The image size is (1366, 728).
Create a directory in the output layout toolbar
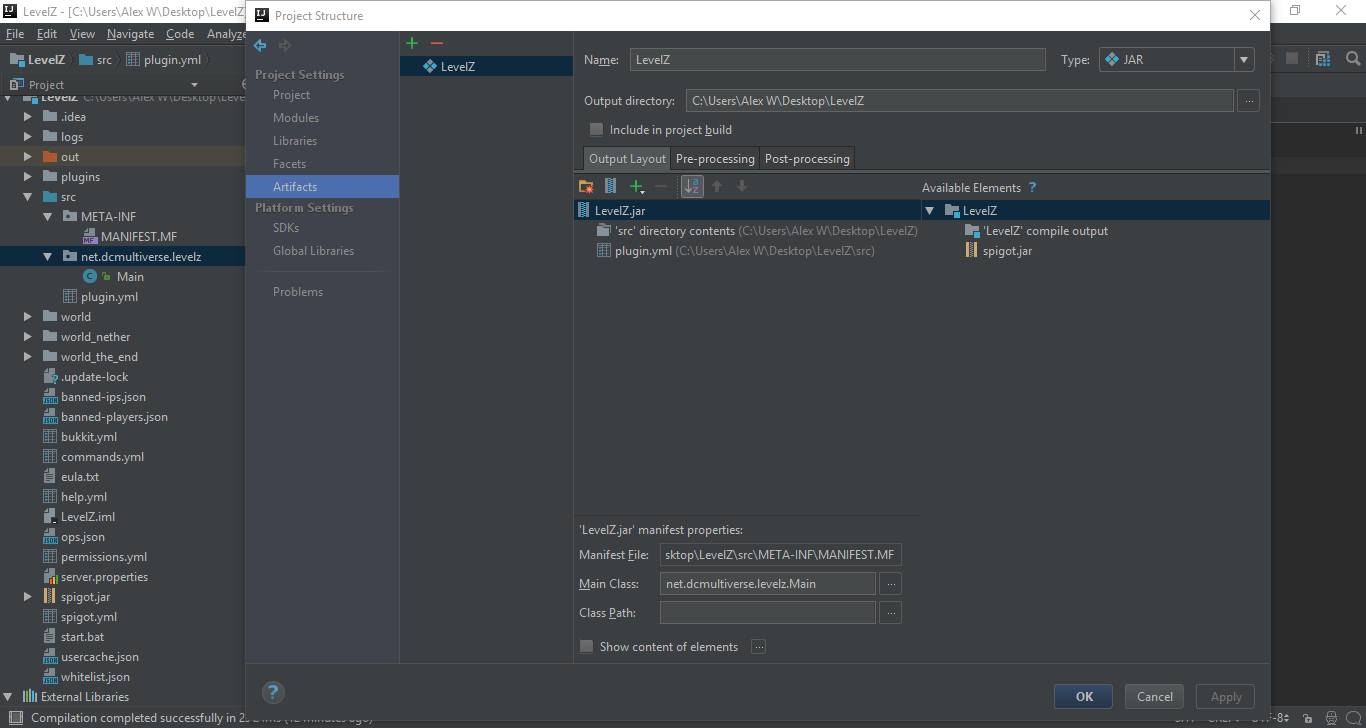pos(586,186)
